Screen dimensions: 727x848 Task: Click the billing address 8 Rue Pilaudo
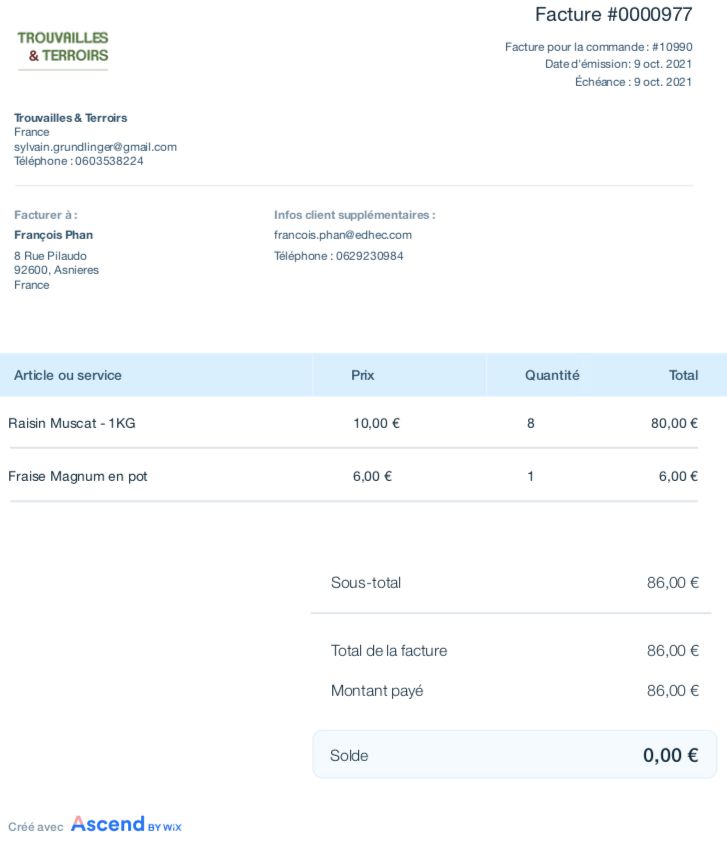click(x=50, y=256)
